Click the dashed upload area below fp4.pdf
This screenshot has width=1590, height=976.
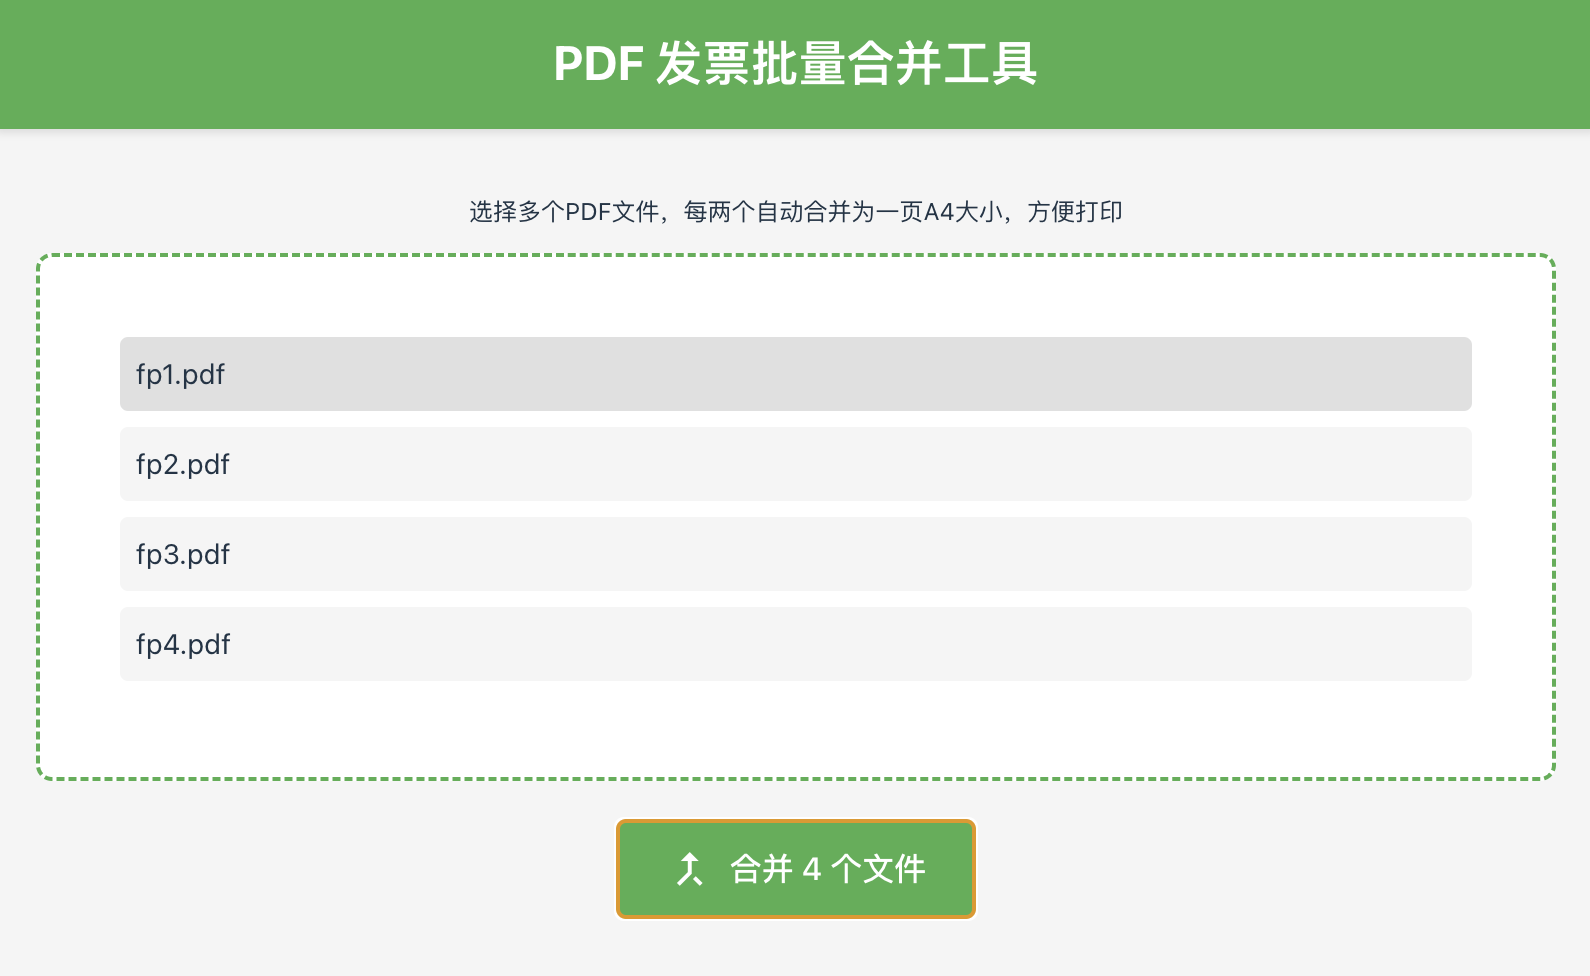coord(795,728)
